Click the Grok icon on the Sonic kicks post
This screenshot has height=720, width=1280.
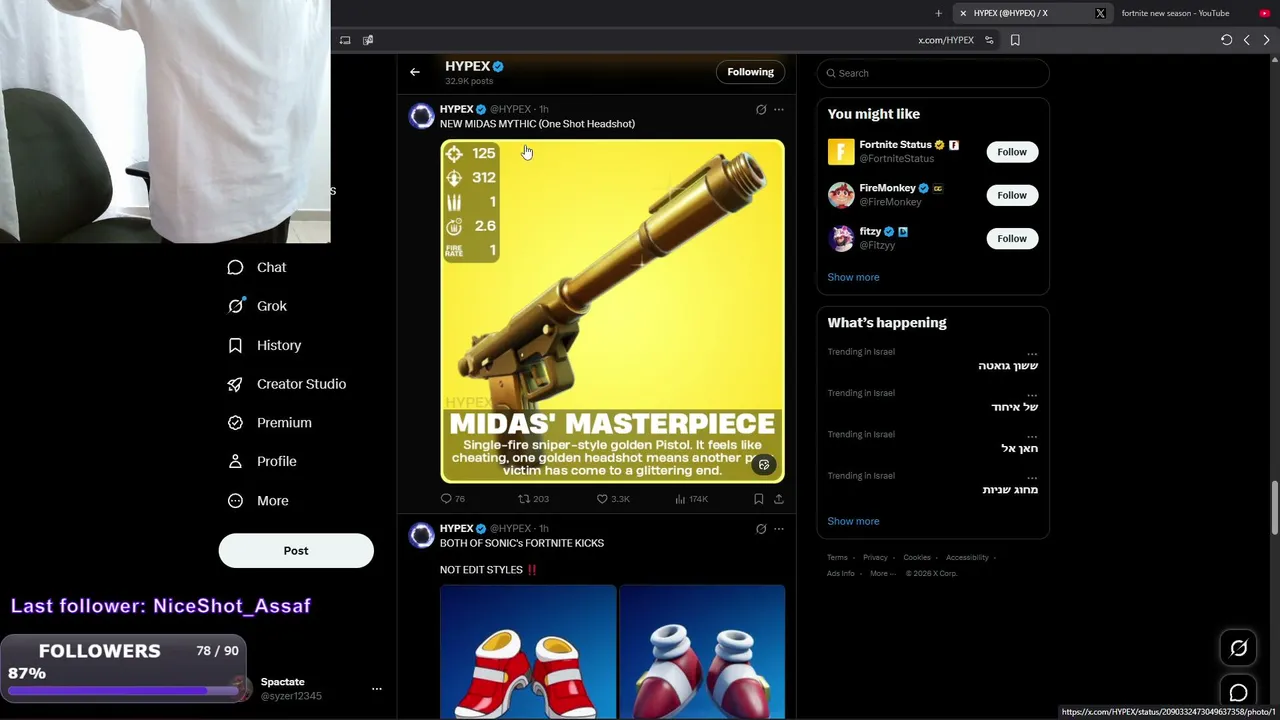point(761,528)
